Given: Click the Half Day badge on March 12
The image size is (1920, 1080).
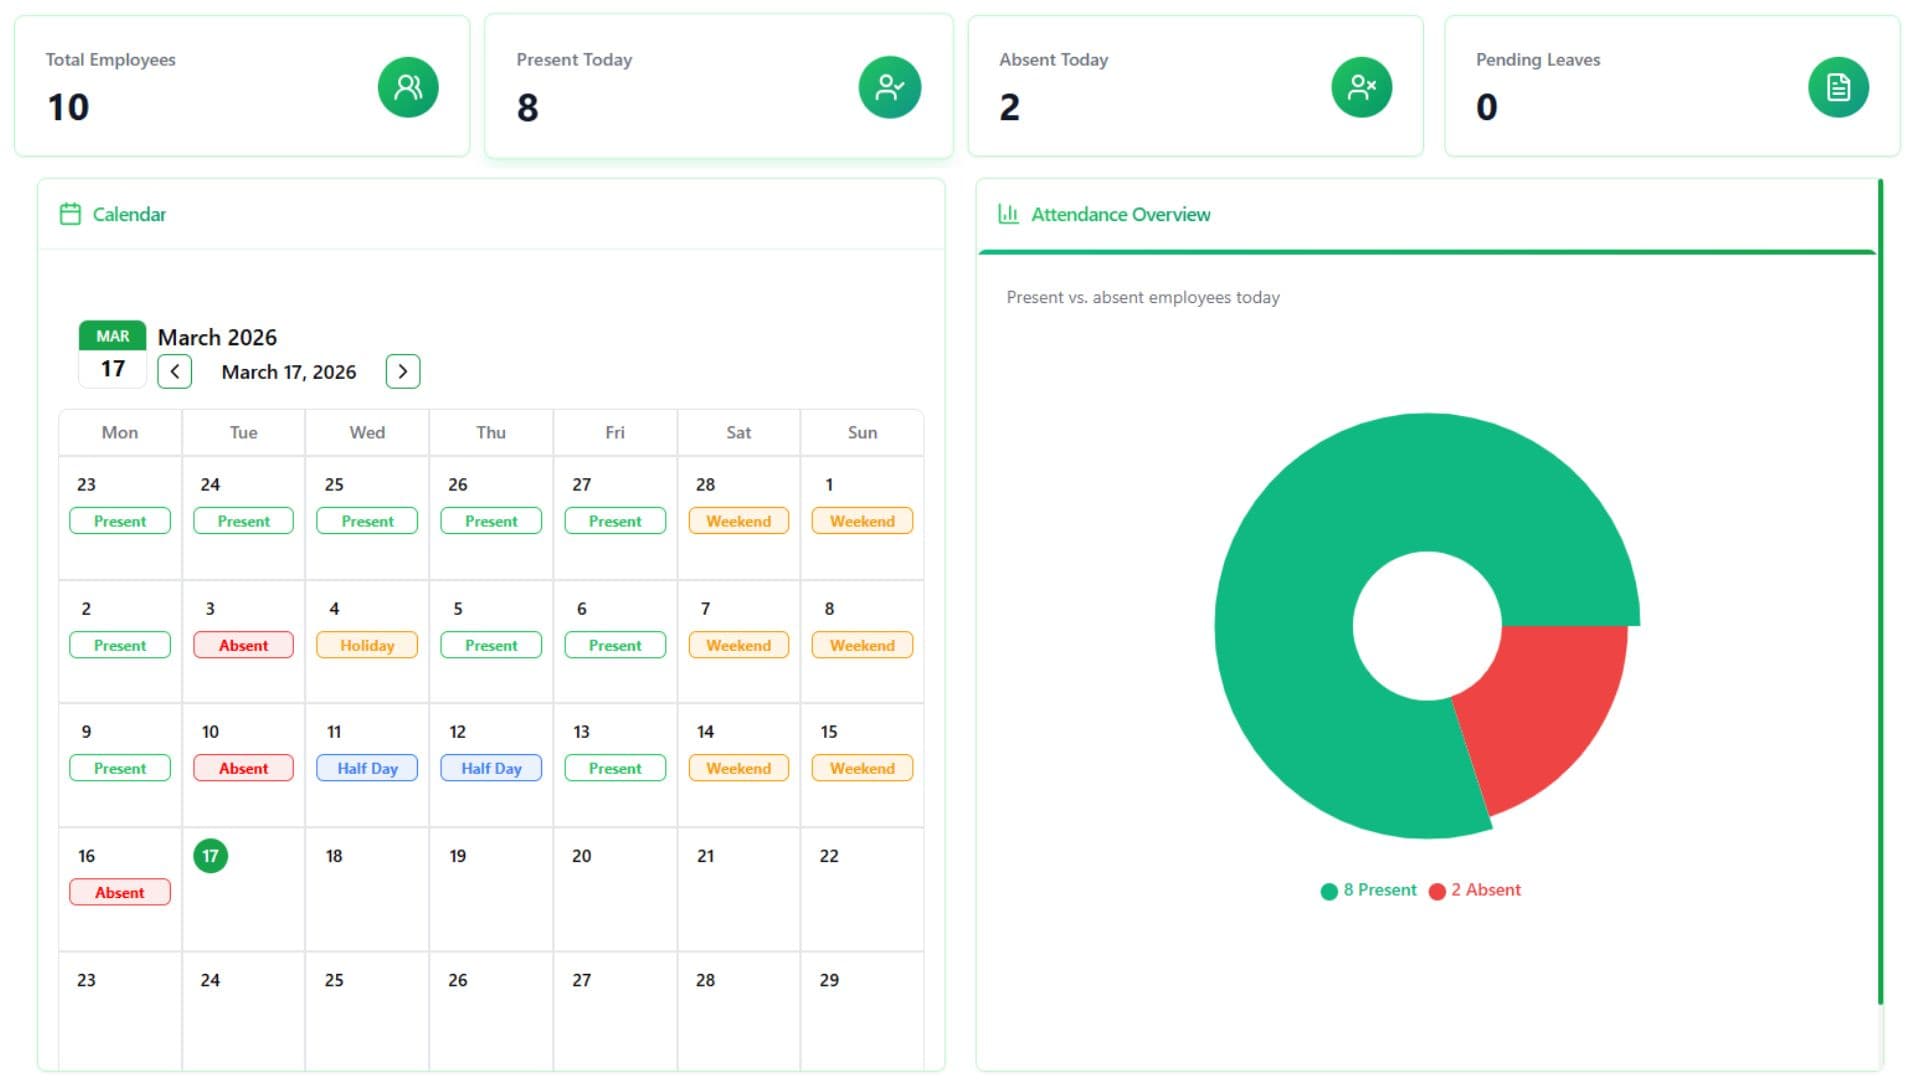Looking at the screenshot, I should (x=491, y=768).
